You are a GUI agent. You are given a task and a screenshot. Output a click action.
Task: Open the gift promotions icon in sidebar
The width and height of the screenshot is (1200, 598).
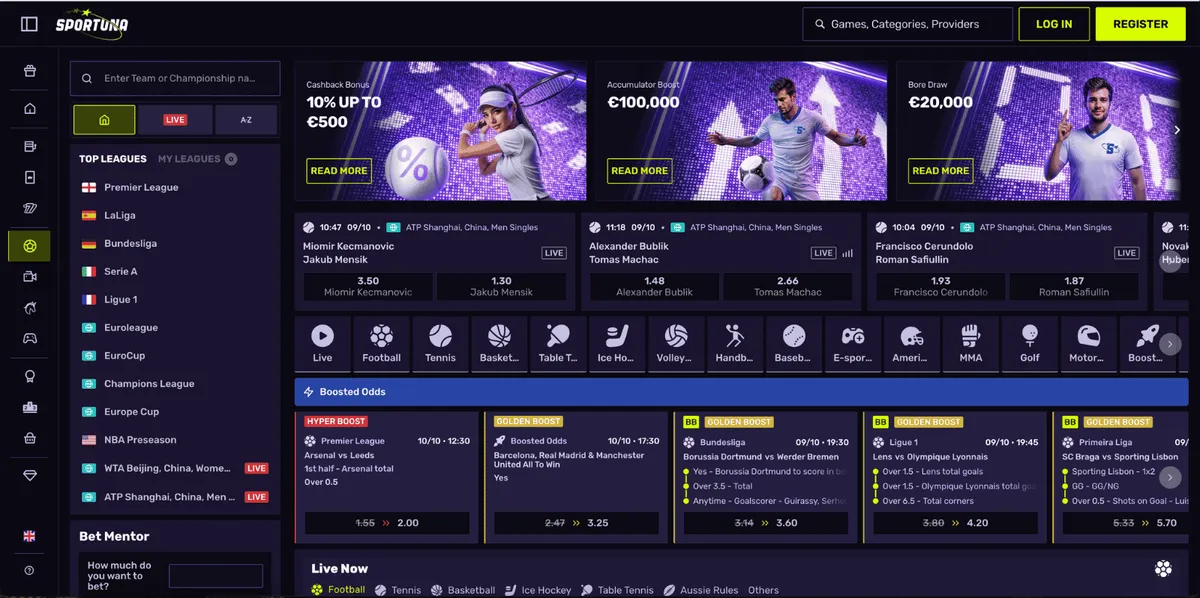point(30,71)
